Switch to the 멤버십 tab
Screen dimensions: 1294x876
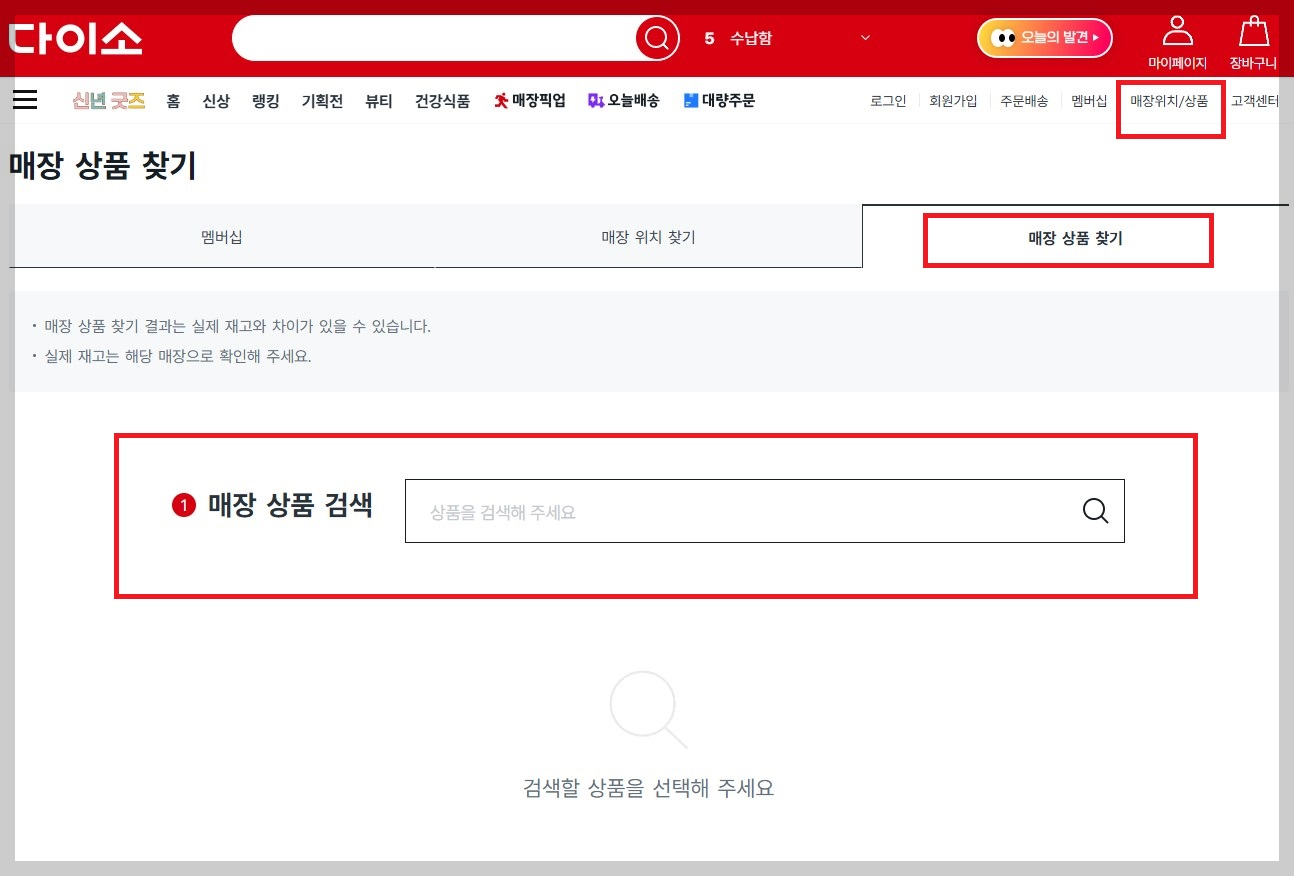tap(222, 237)
